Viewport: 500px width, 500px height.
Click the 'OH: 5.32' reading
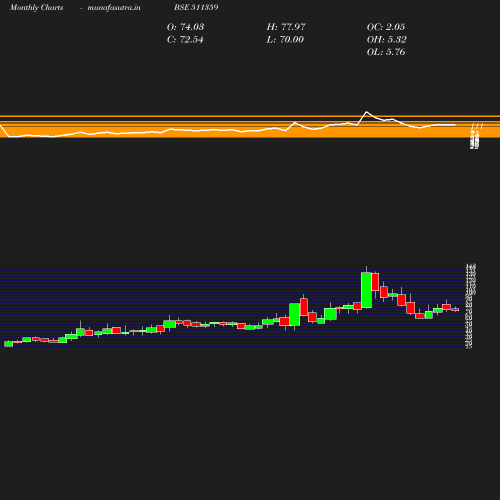pyautogui.click(x=387, y=40)
